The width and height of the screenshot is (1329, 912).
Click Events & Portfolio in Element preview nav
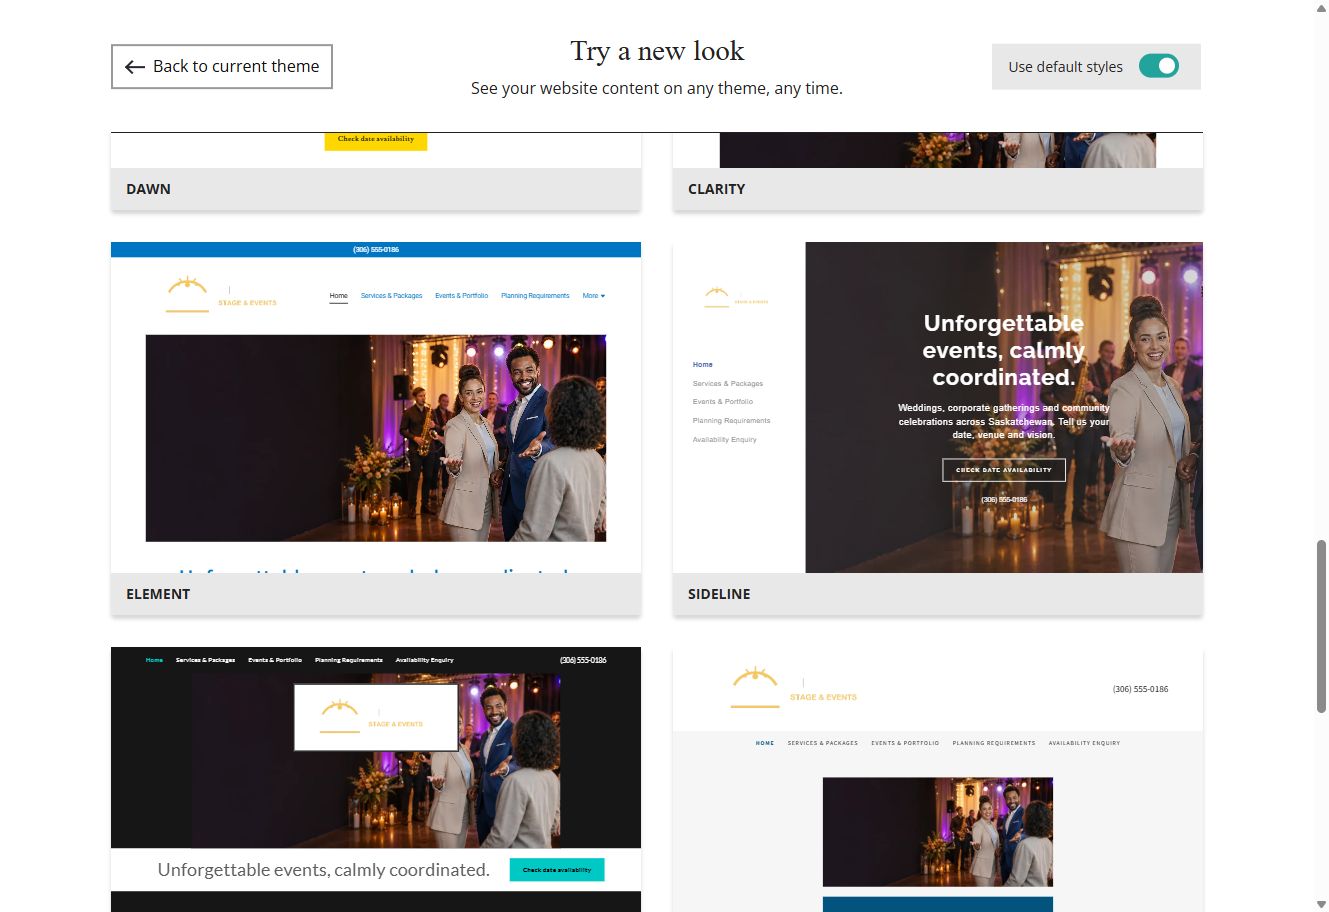[462, 296]
